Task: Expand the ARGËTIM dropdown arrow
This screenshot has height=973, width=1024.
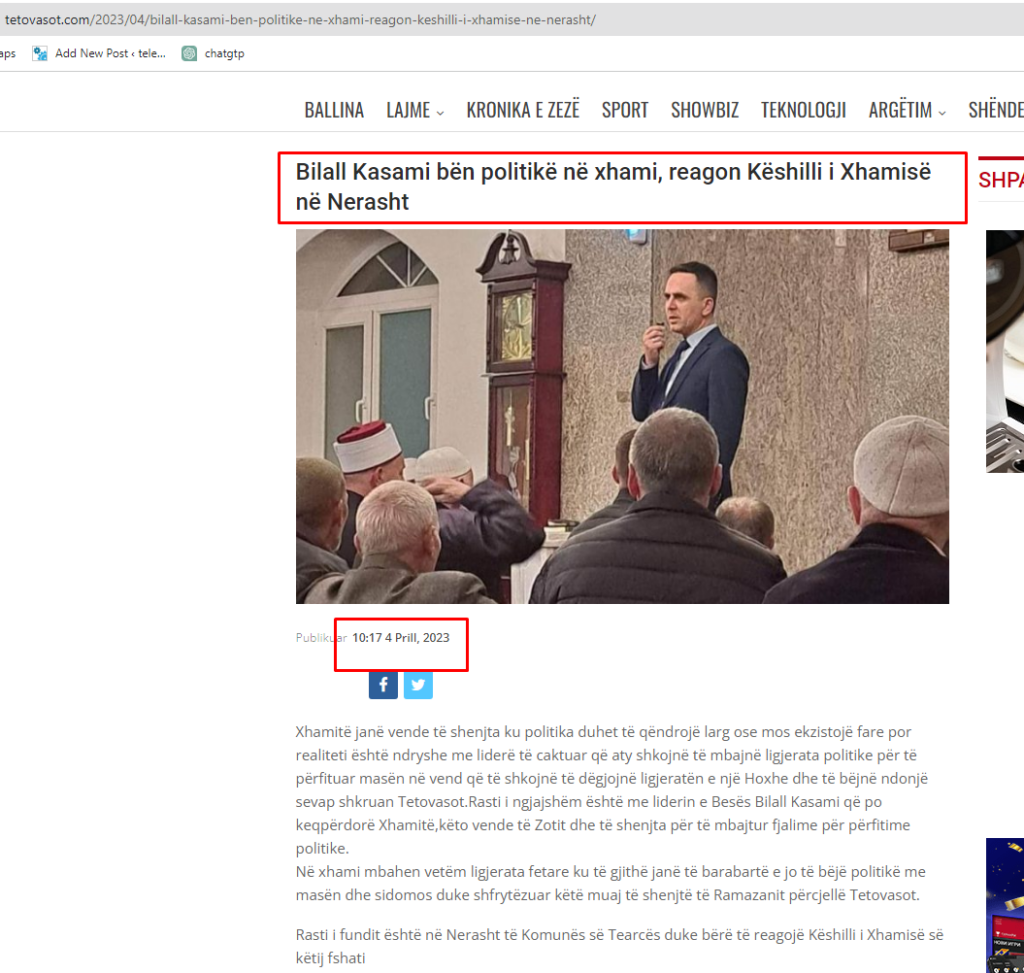Action: click(x=942, y=113)
